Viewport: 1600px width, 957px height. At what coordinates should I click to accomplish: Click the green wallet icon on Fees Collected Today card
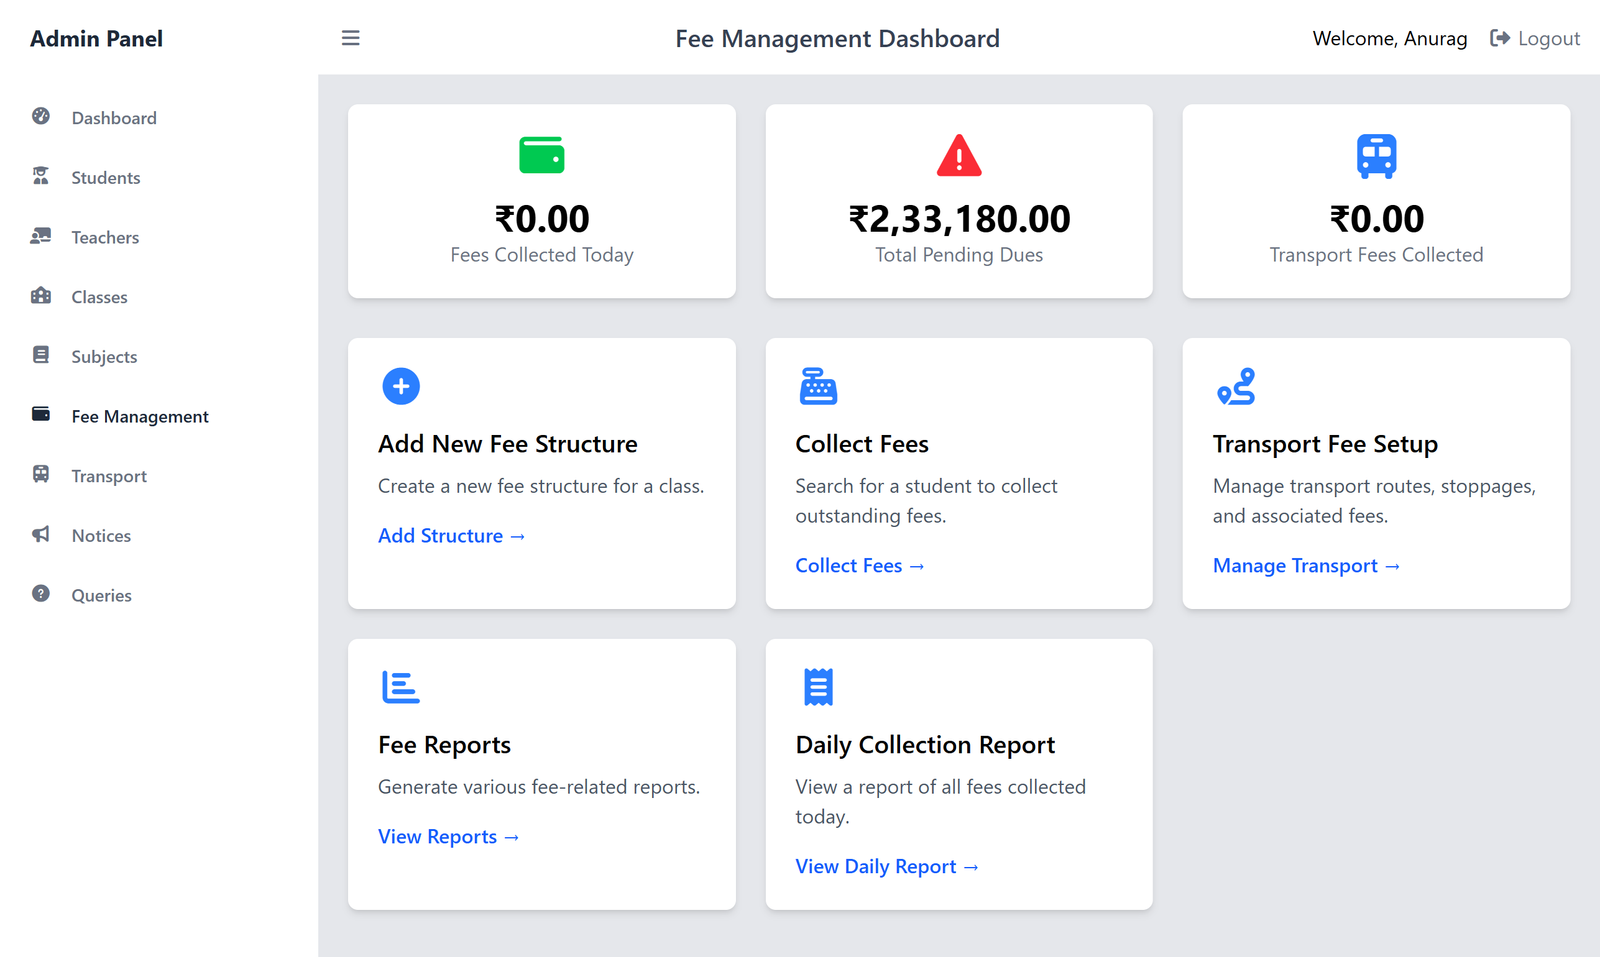point(541,155)
